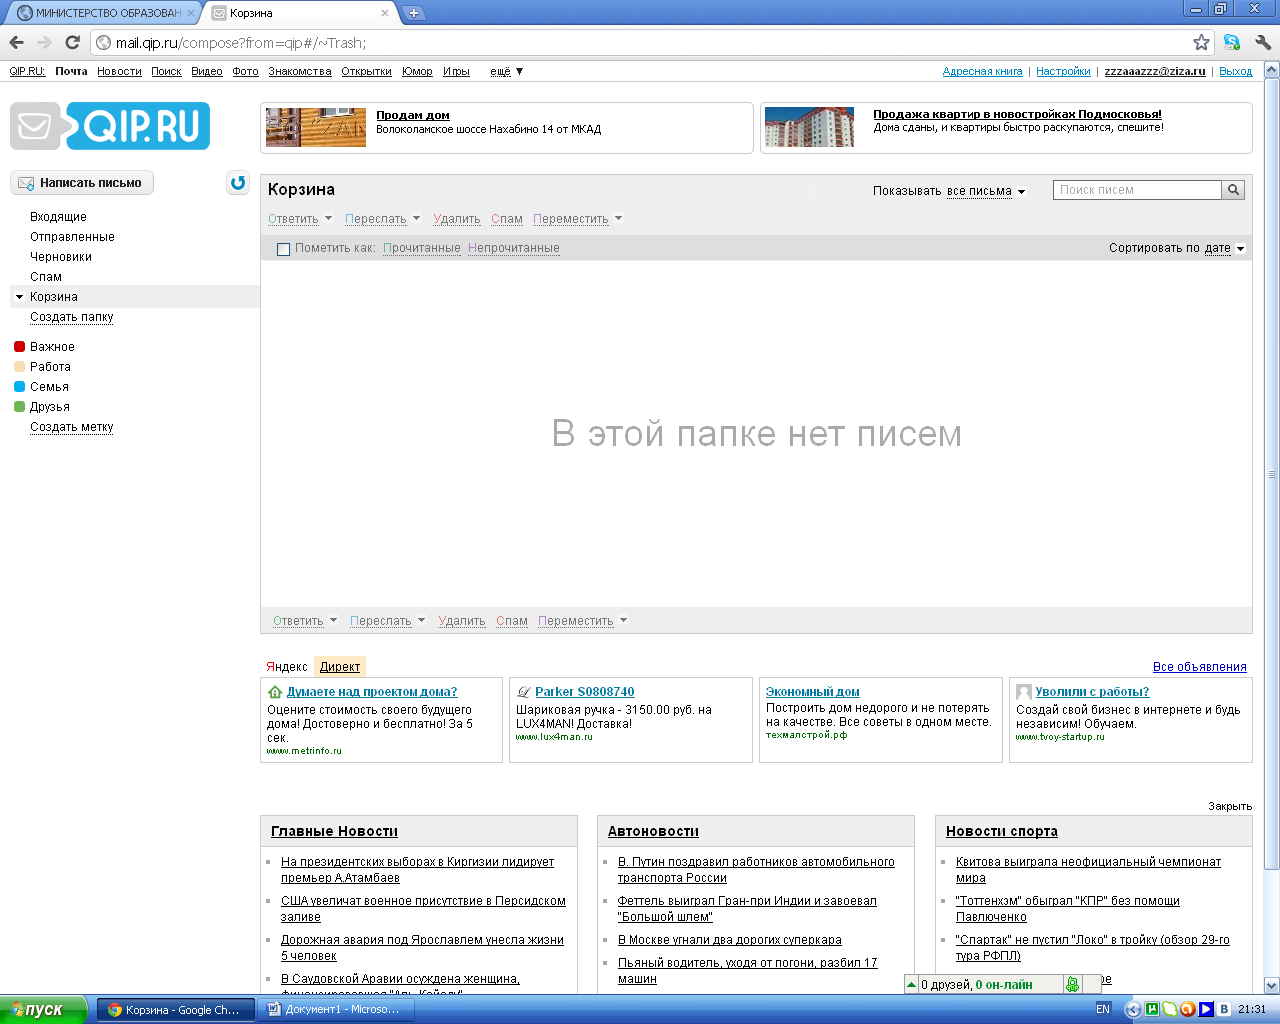Open the Спам folder in the sidebar
The height and width of the screenshot is (1024, 1280).
[x=46, y=277]
